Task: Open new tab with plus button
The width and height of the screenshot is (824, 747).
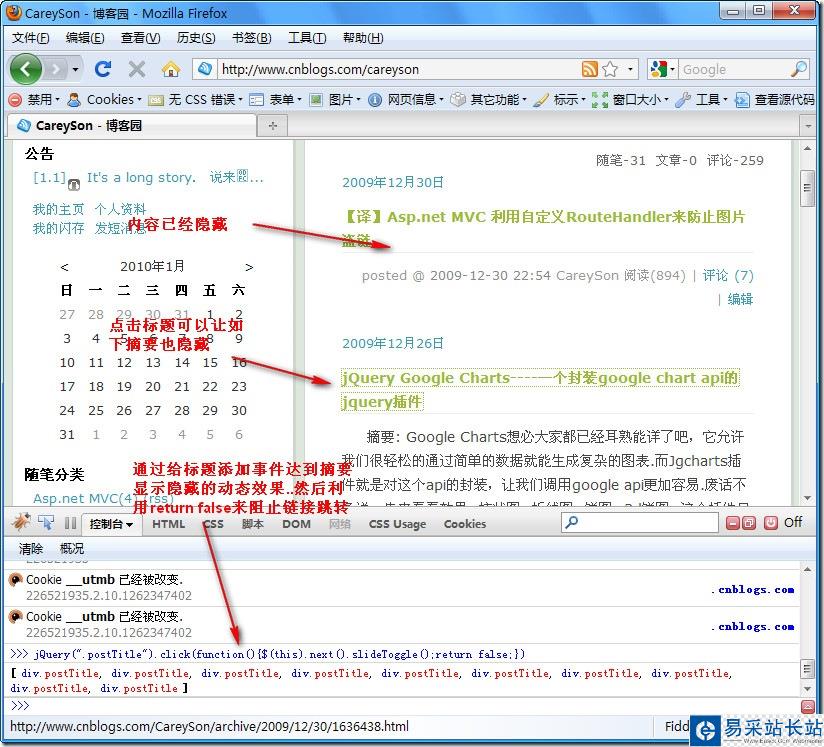Action: pos(273,126)
